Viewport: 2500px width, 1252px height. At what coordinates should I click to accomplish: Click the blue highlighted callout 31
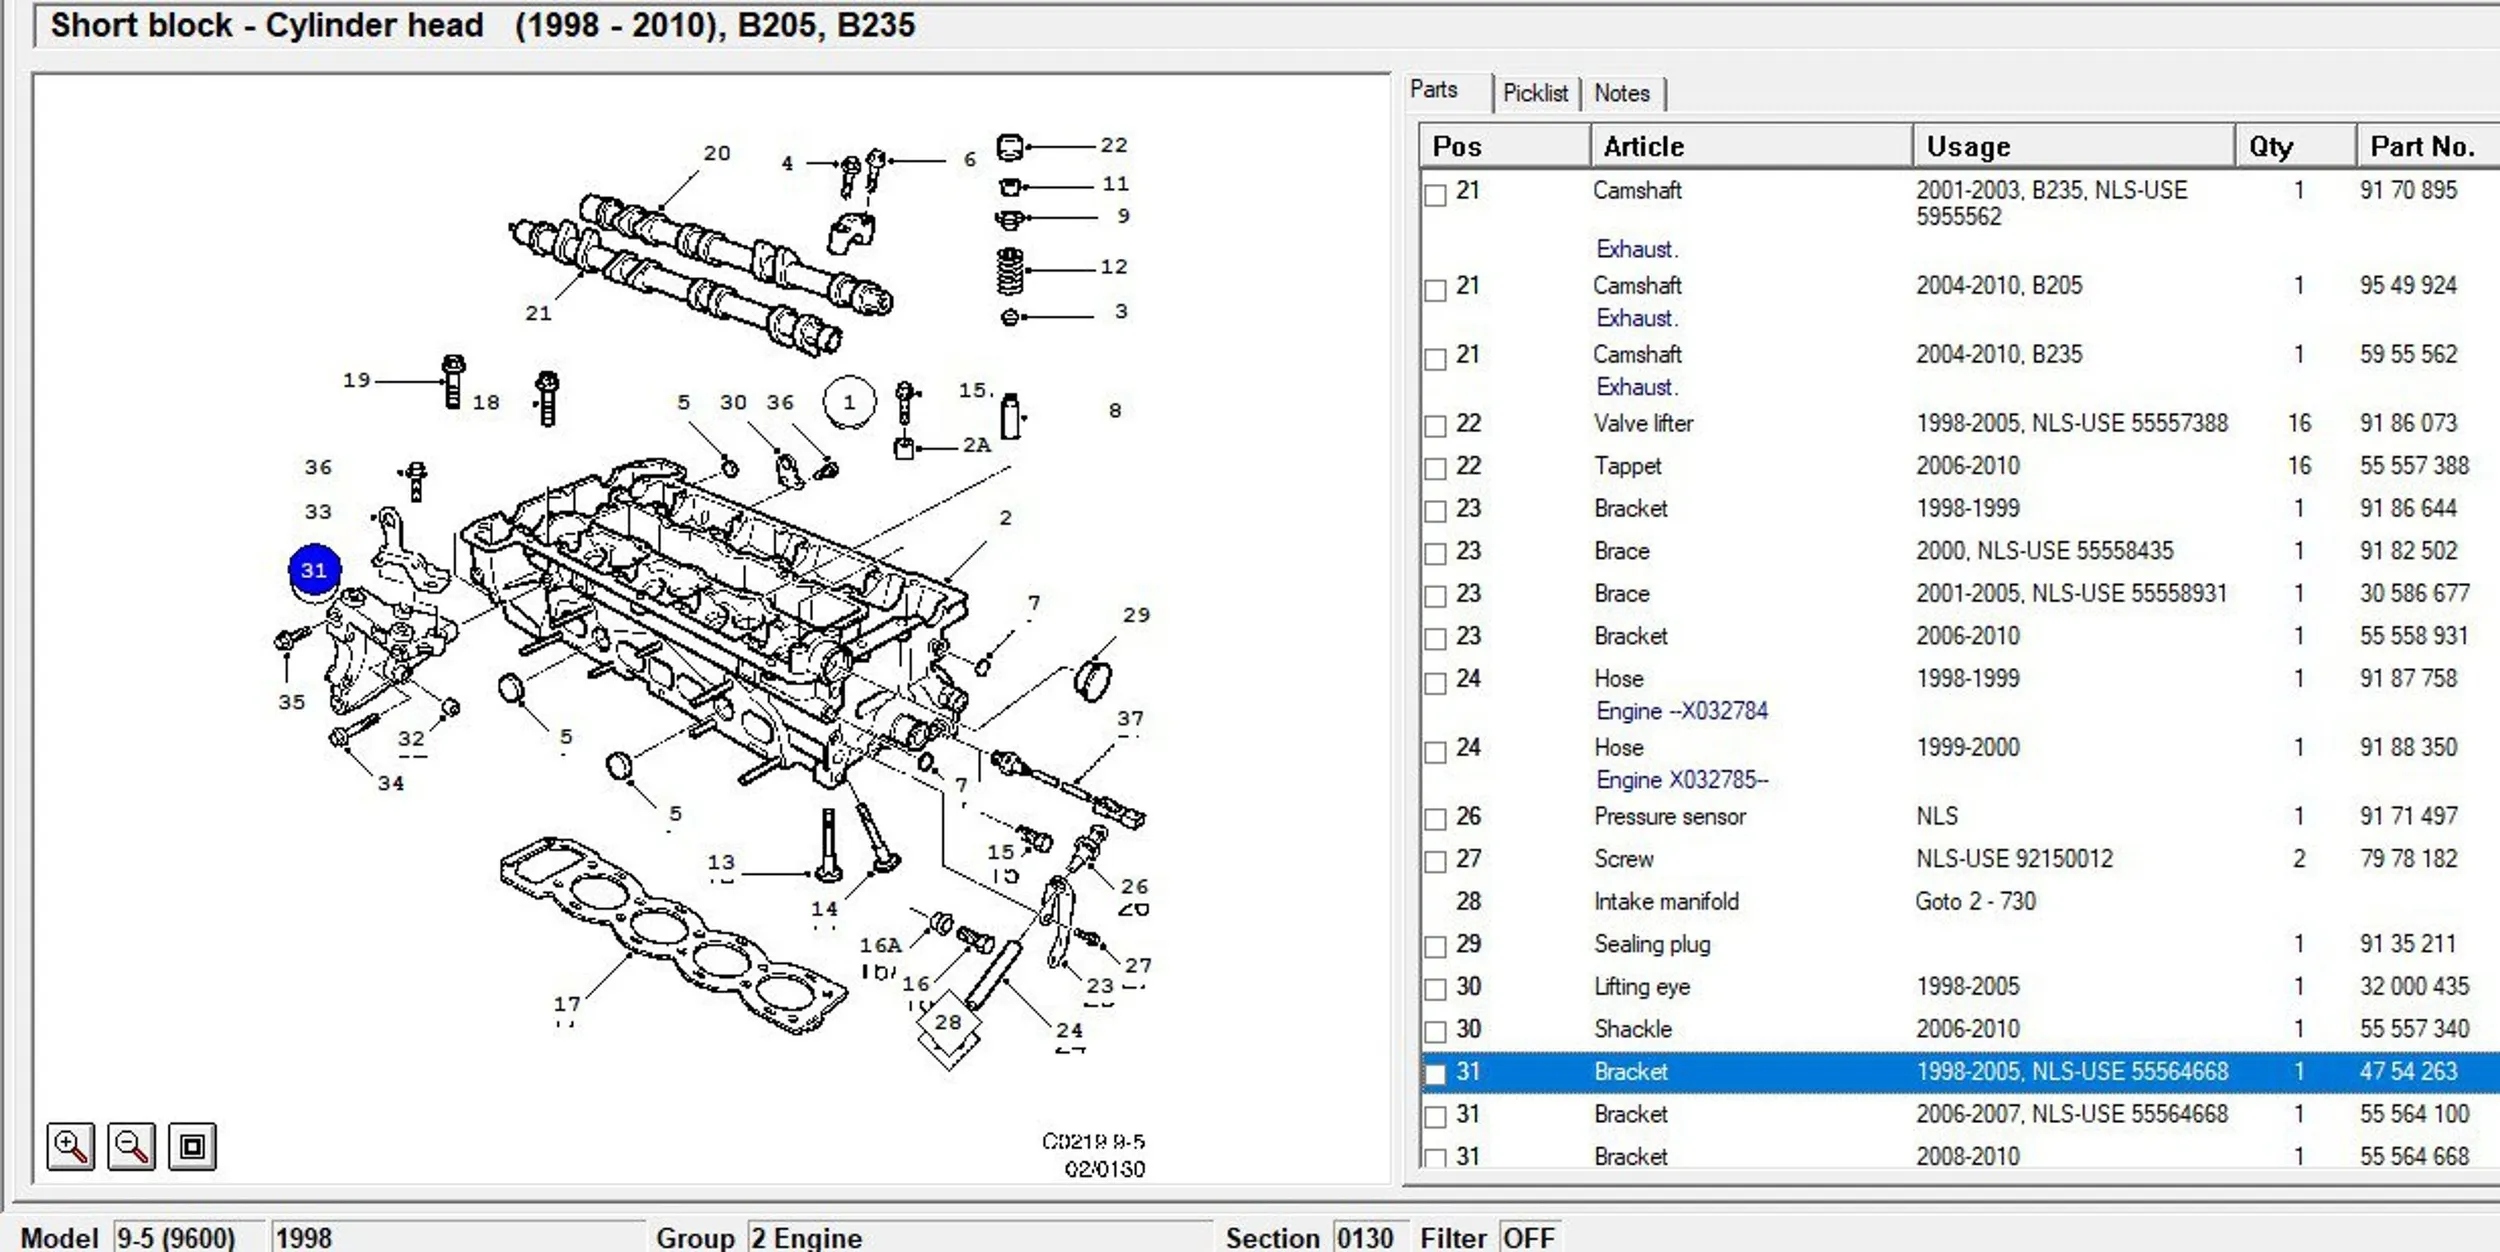point(314,570)
